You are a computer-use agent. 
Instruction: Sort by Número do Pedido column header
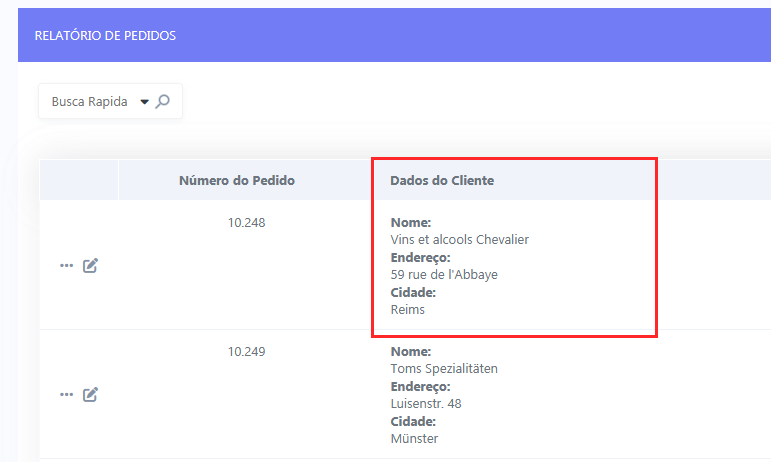(x=237, y=180)
